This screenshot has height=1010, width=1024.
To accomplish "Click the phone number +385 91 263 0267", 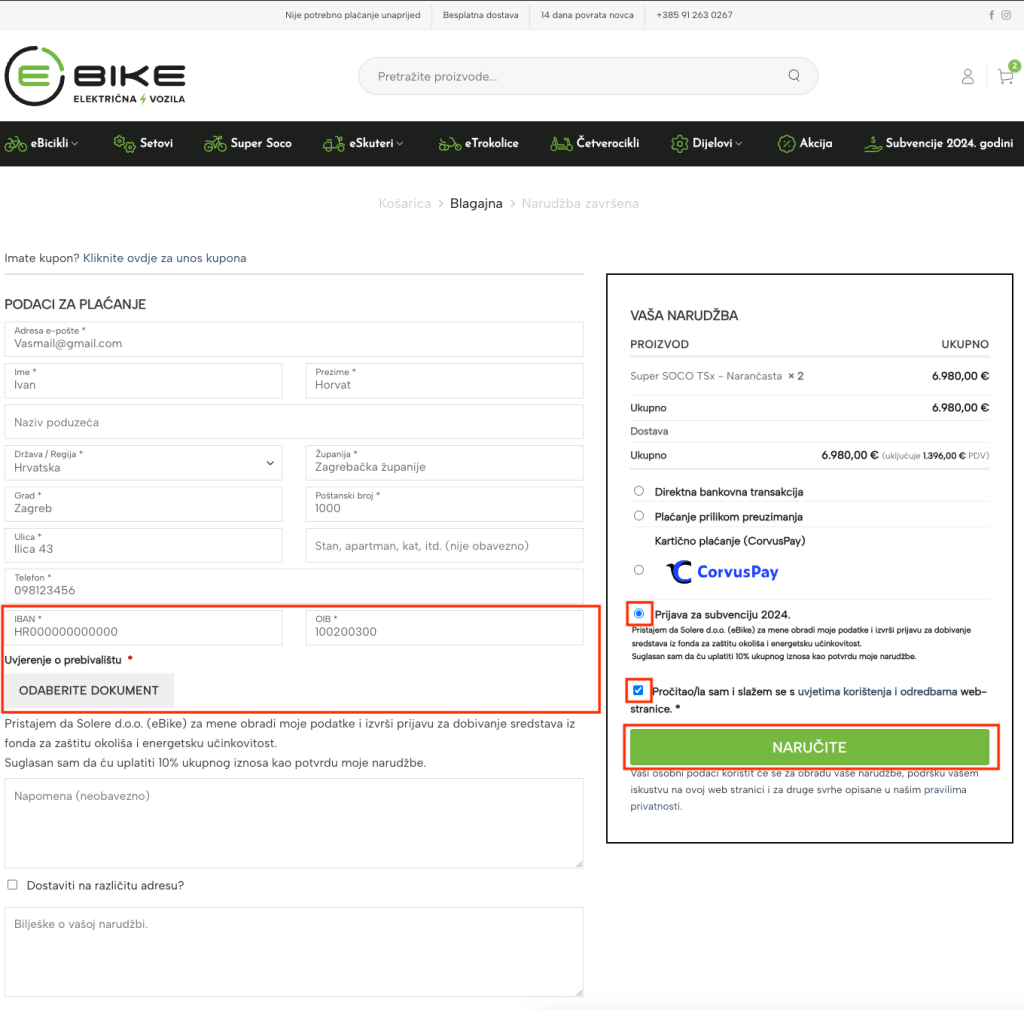I will [x=694, y=15].
